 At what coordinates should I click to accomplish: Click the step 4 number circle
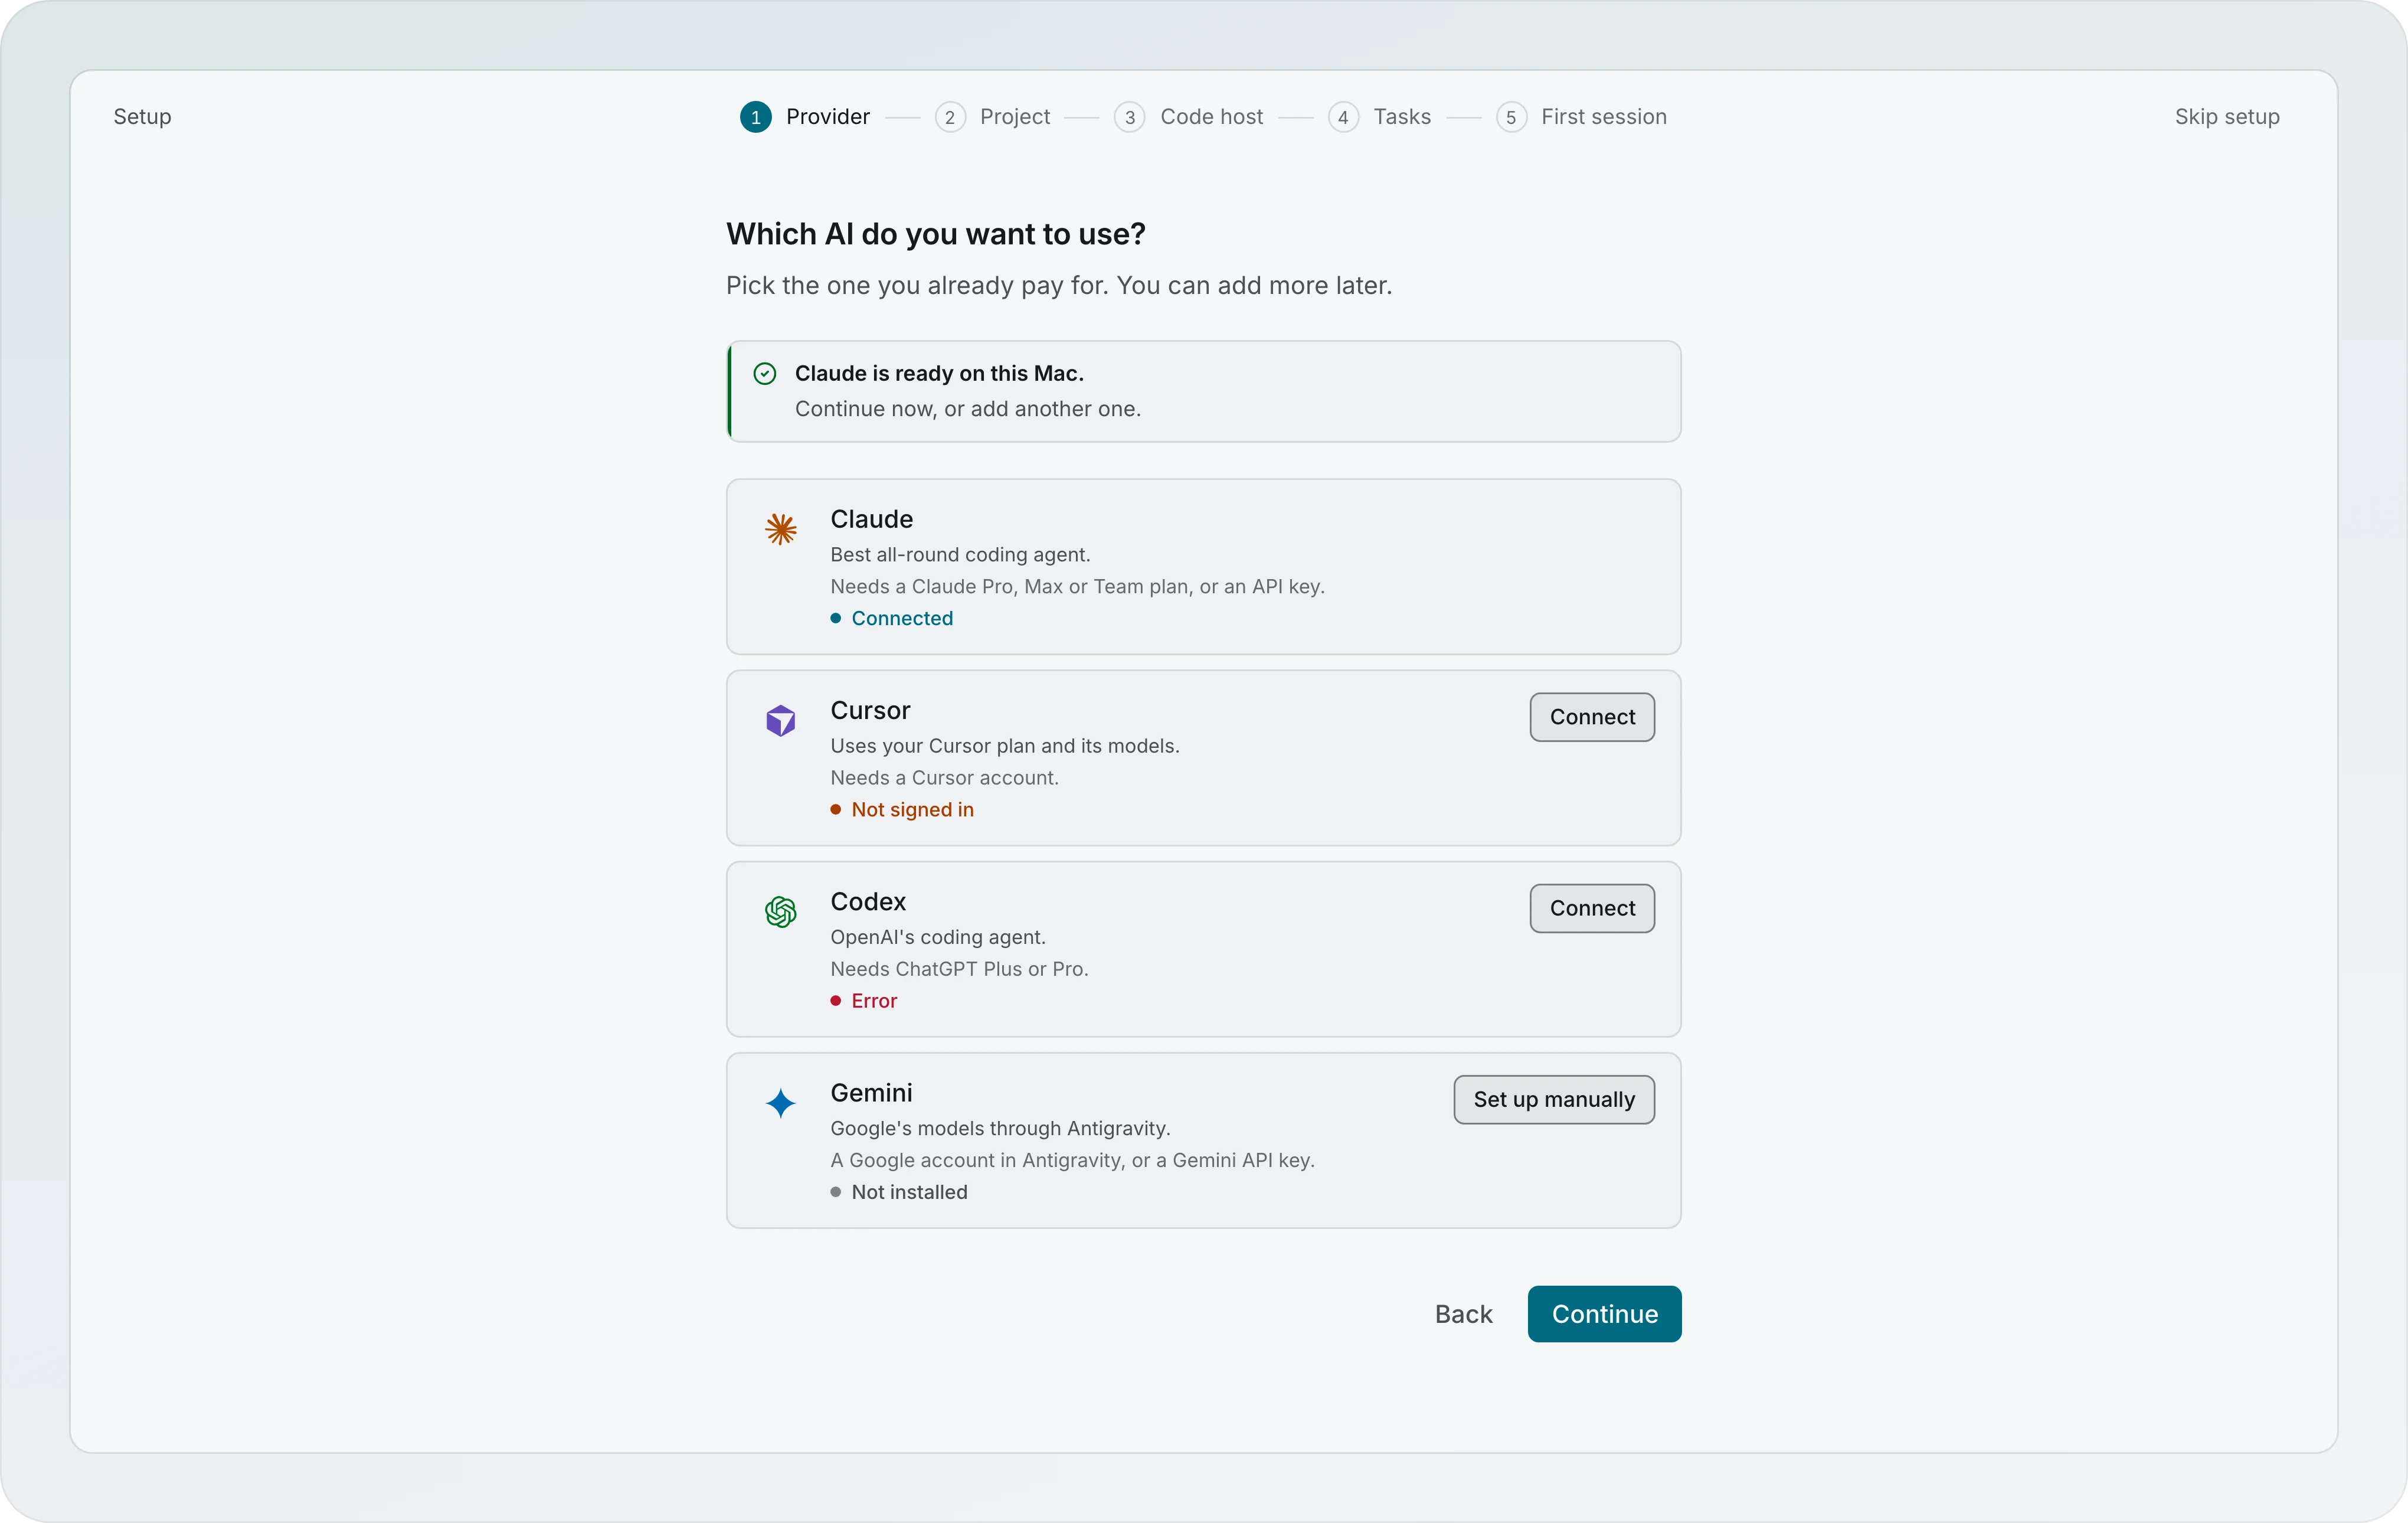click(x=1343, y=117)
